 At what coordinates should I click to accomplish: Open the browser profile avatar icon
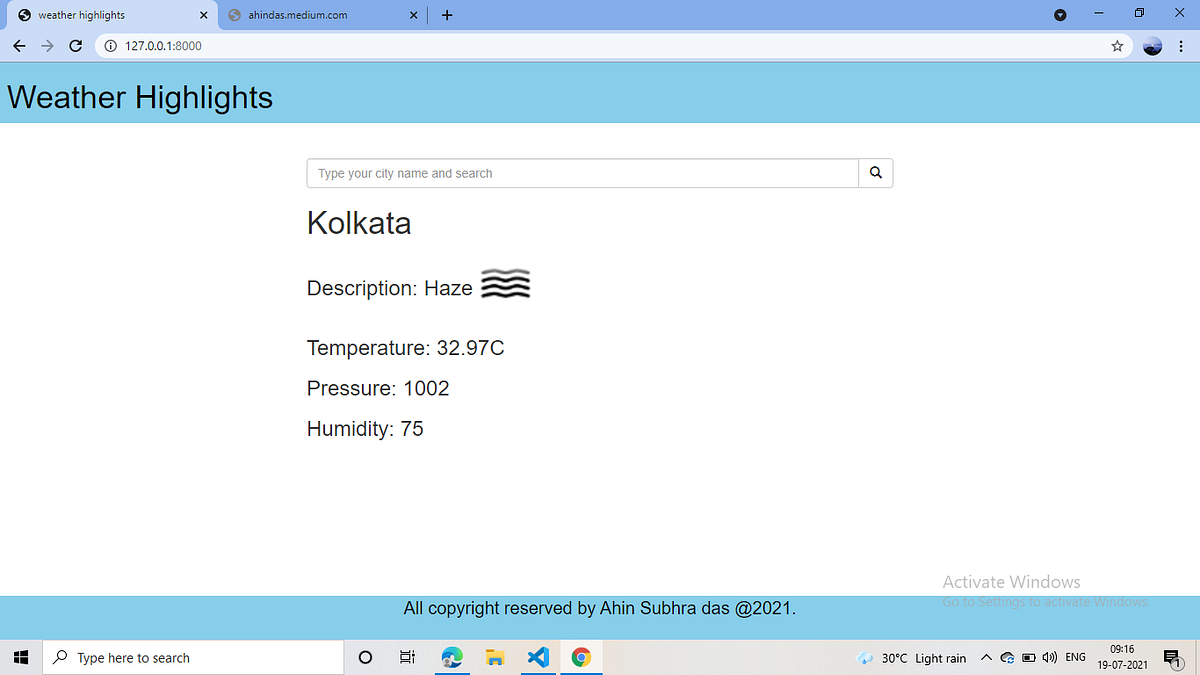1152,46
